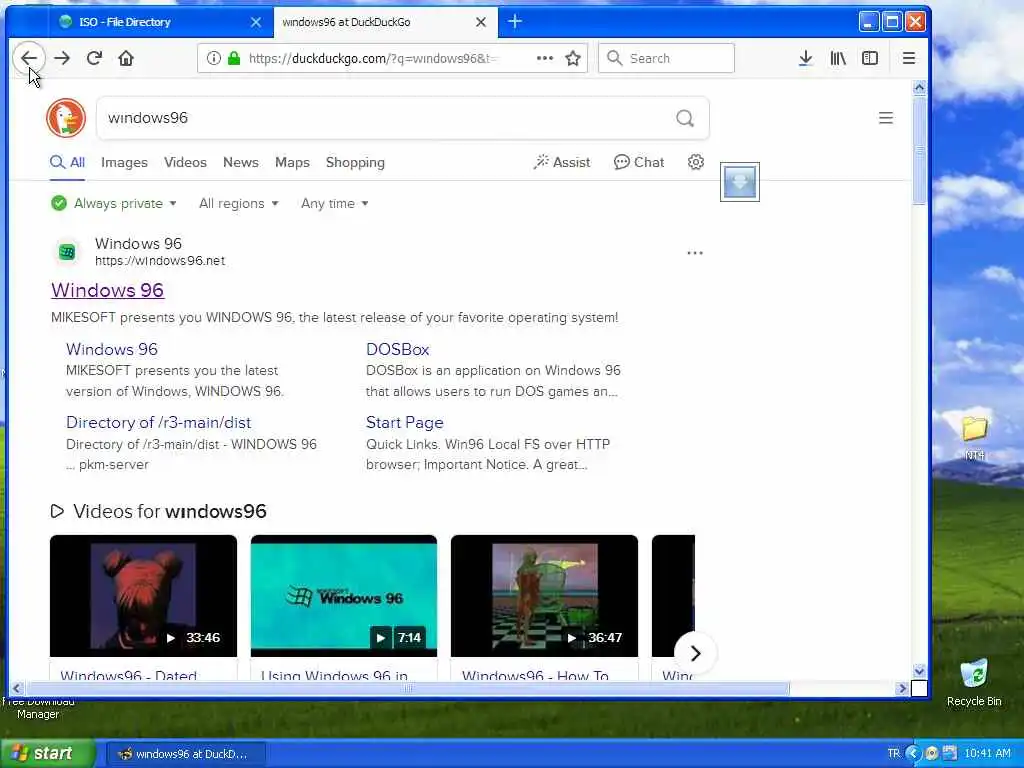Bookmark this page with the star icon
This screenshot has height=768, width=1024.
coord(573,58)
